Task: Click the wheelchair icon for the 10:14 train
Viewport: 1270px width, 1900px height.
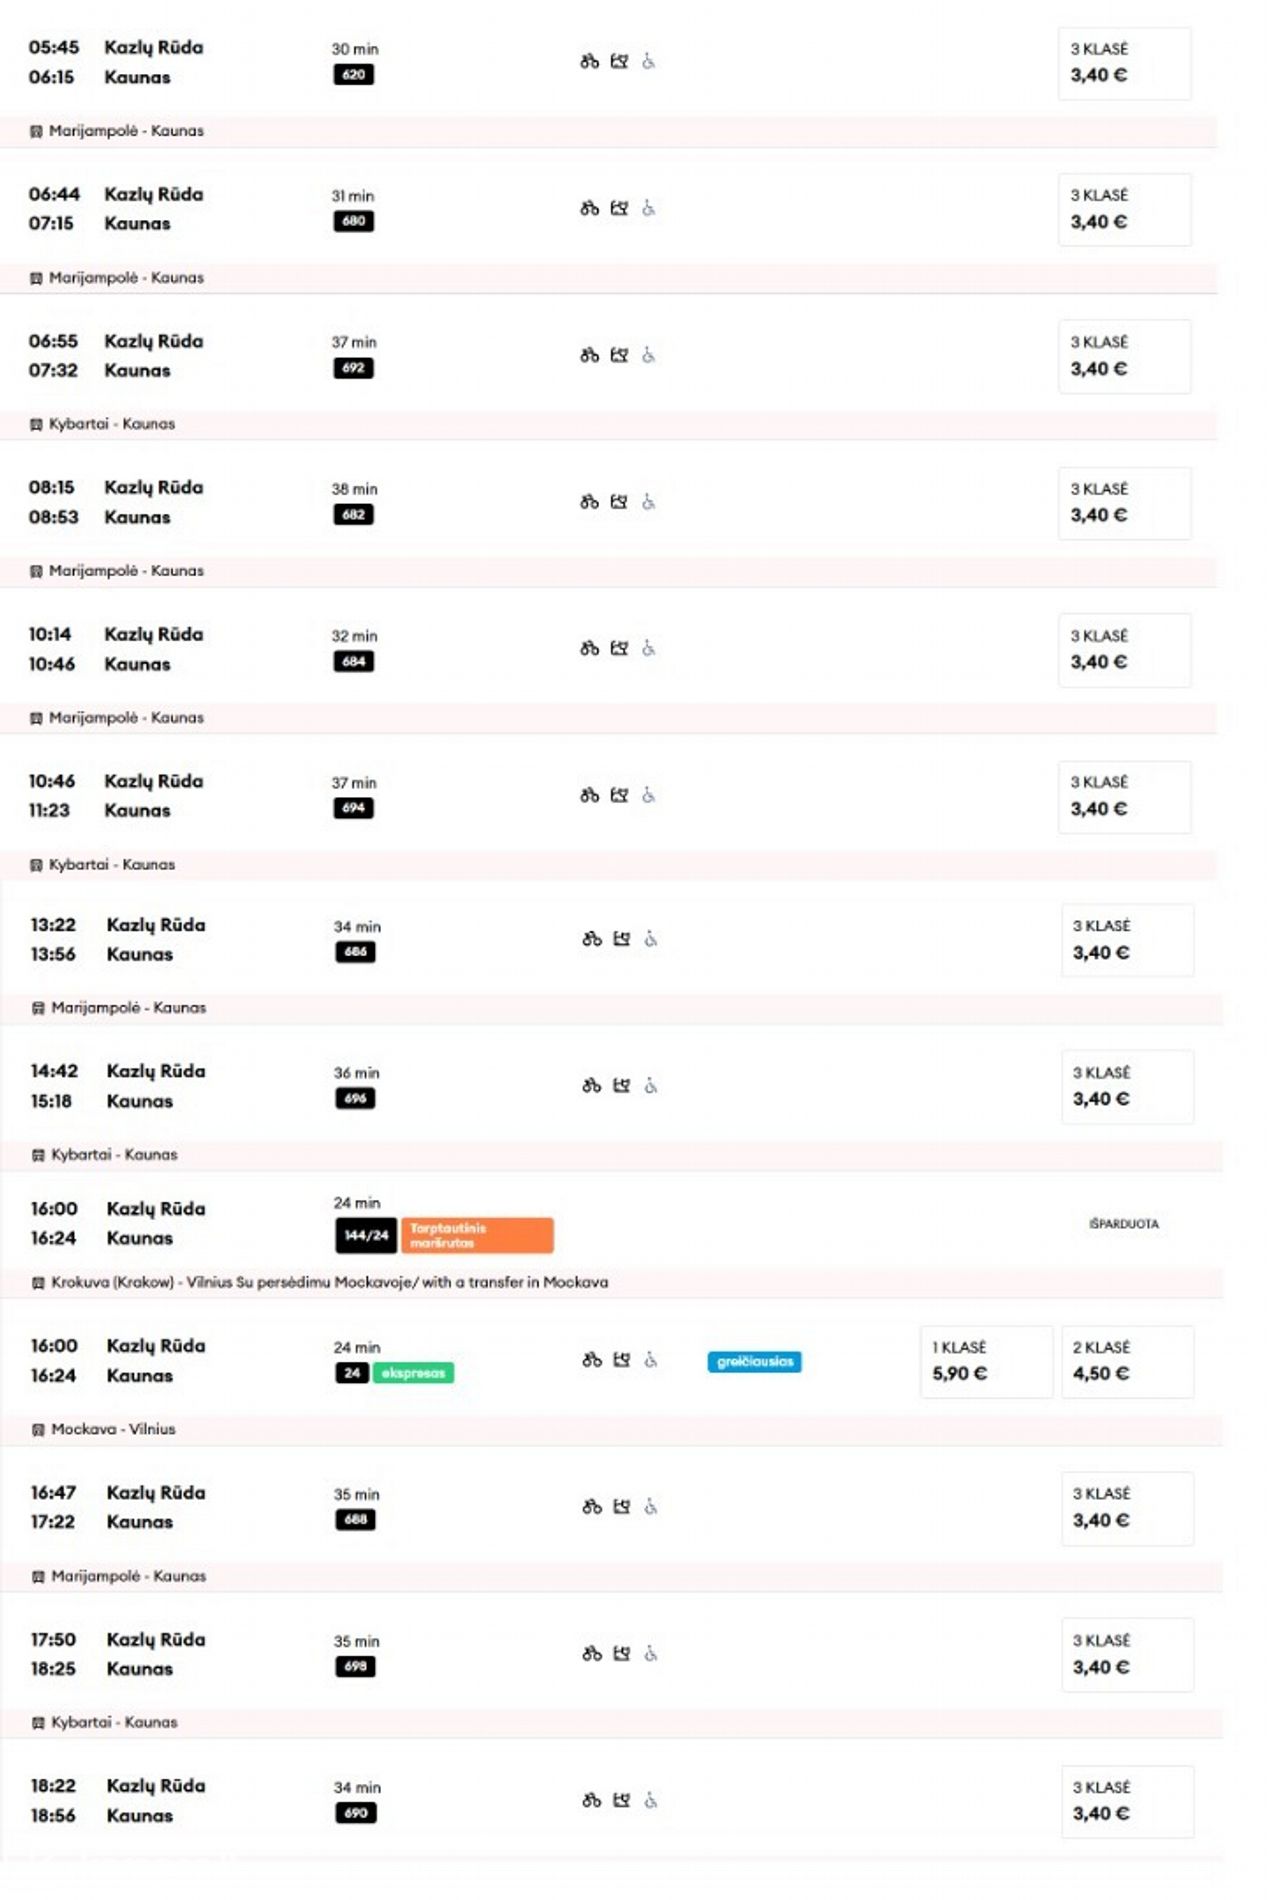Action: click(x=648, y=648)
